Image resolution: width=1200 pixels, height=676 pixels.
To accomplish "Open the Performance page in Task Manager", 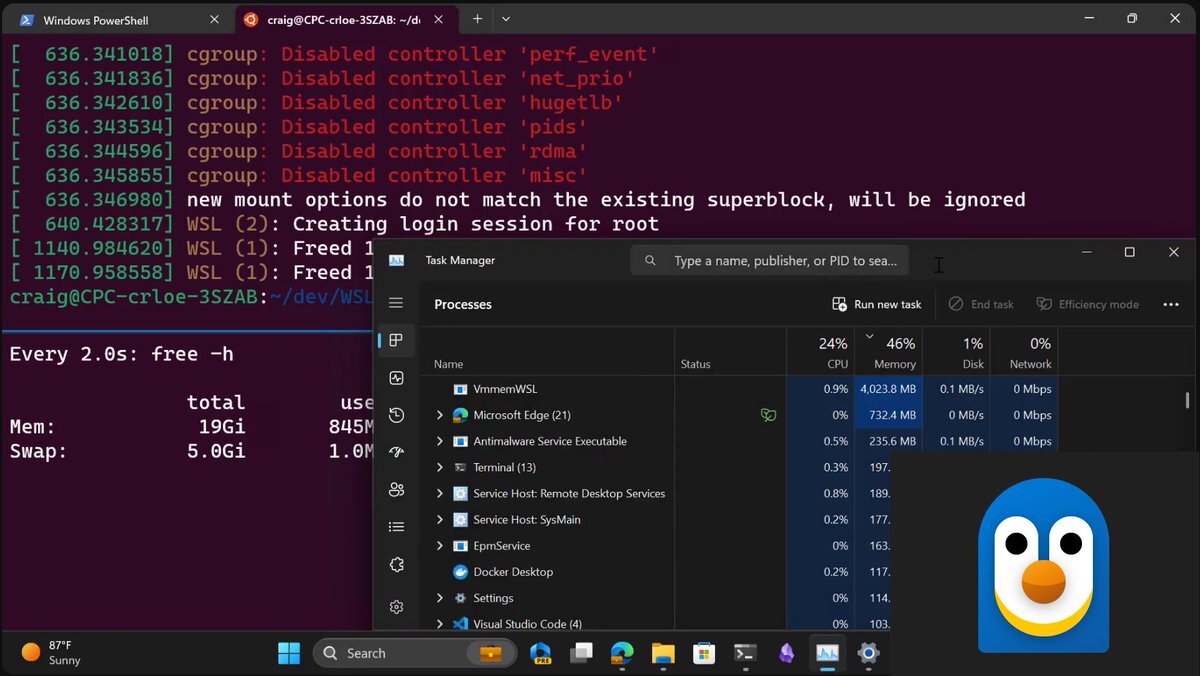I will click(x=396, y=378).
